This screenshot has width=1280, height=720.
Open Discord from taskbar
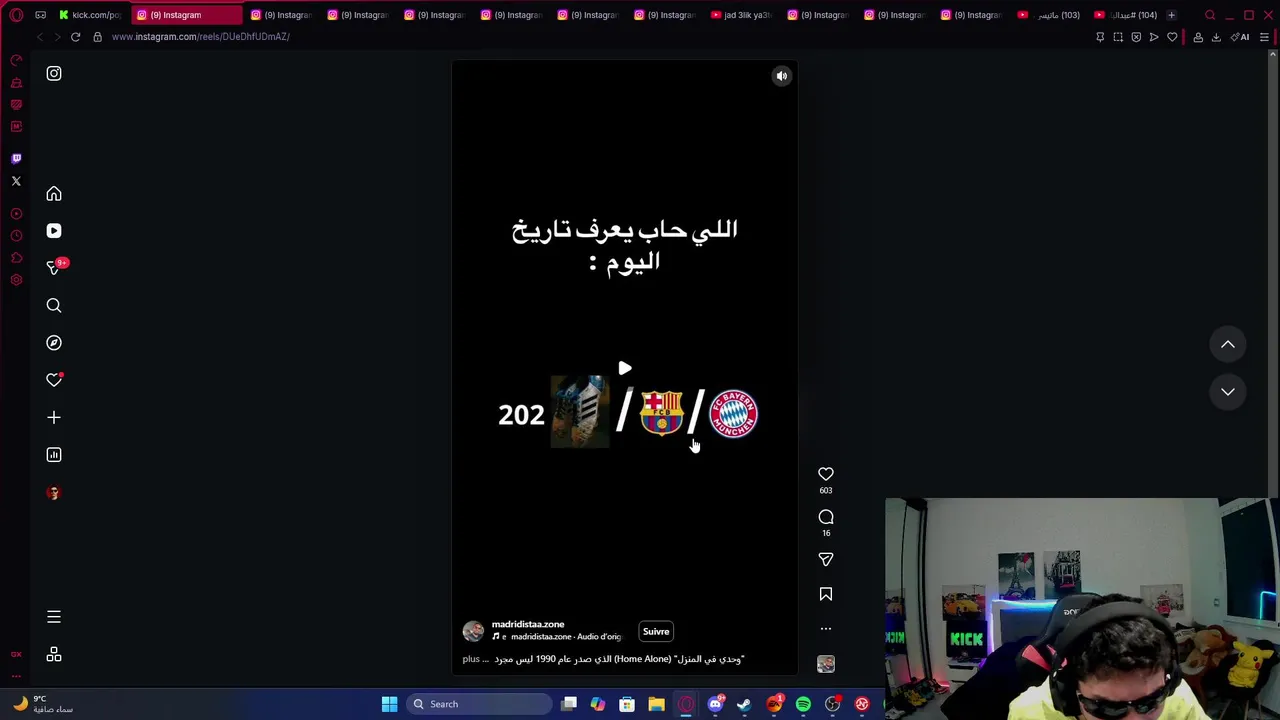click(x=715, y=704)
